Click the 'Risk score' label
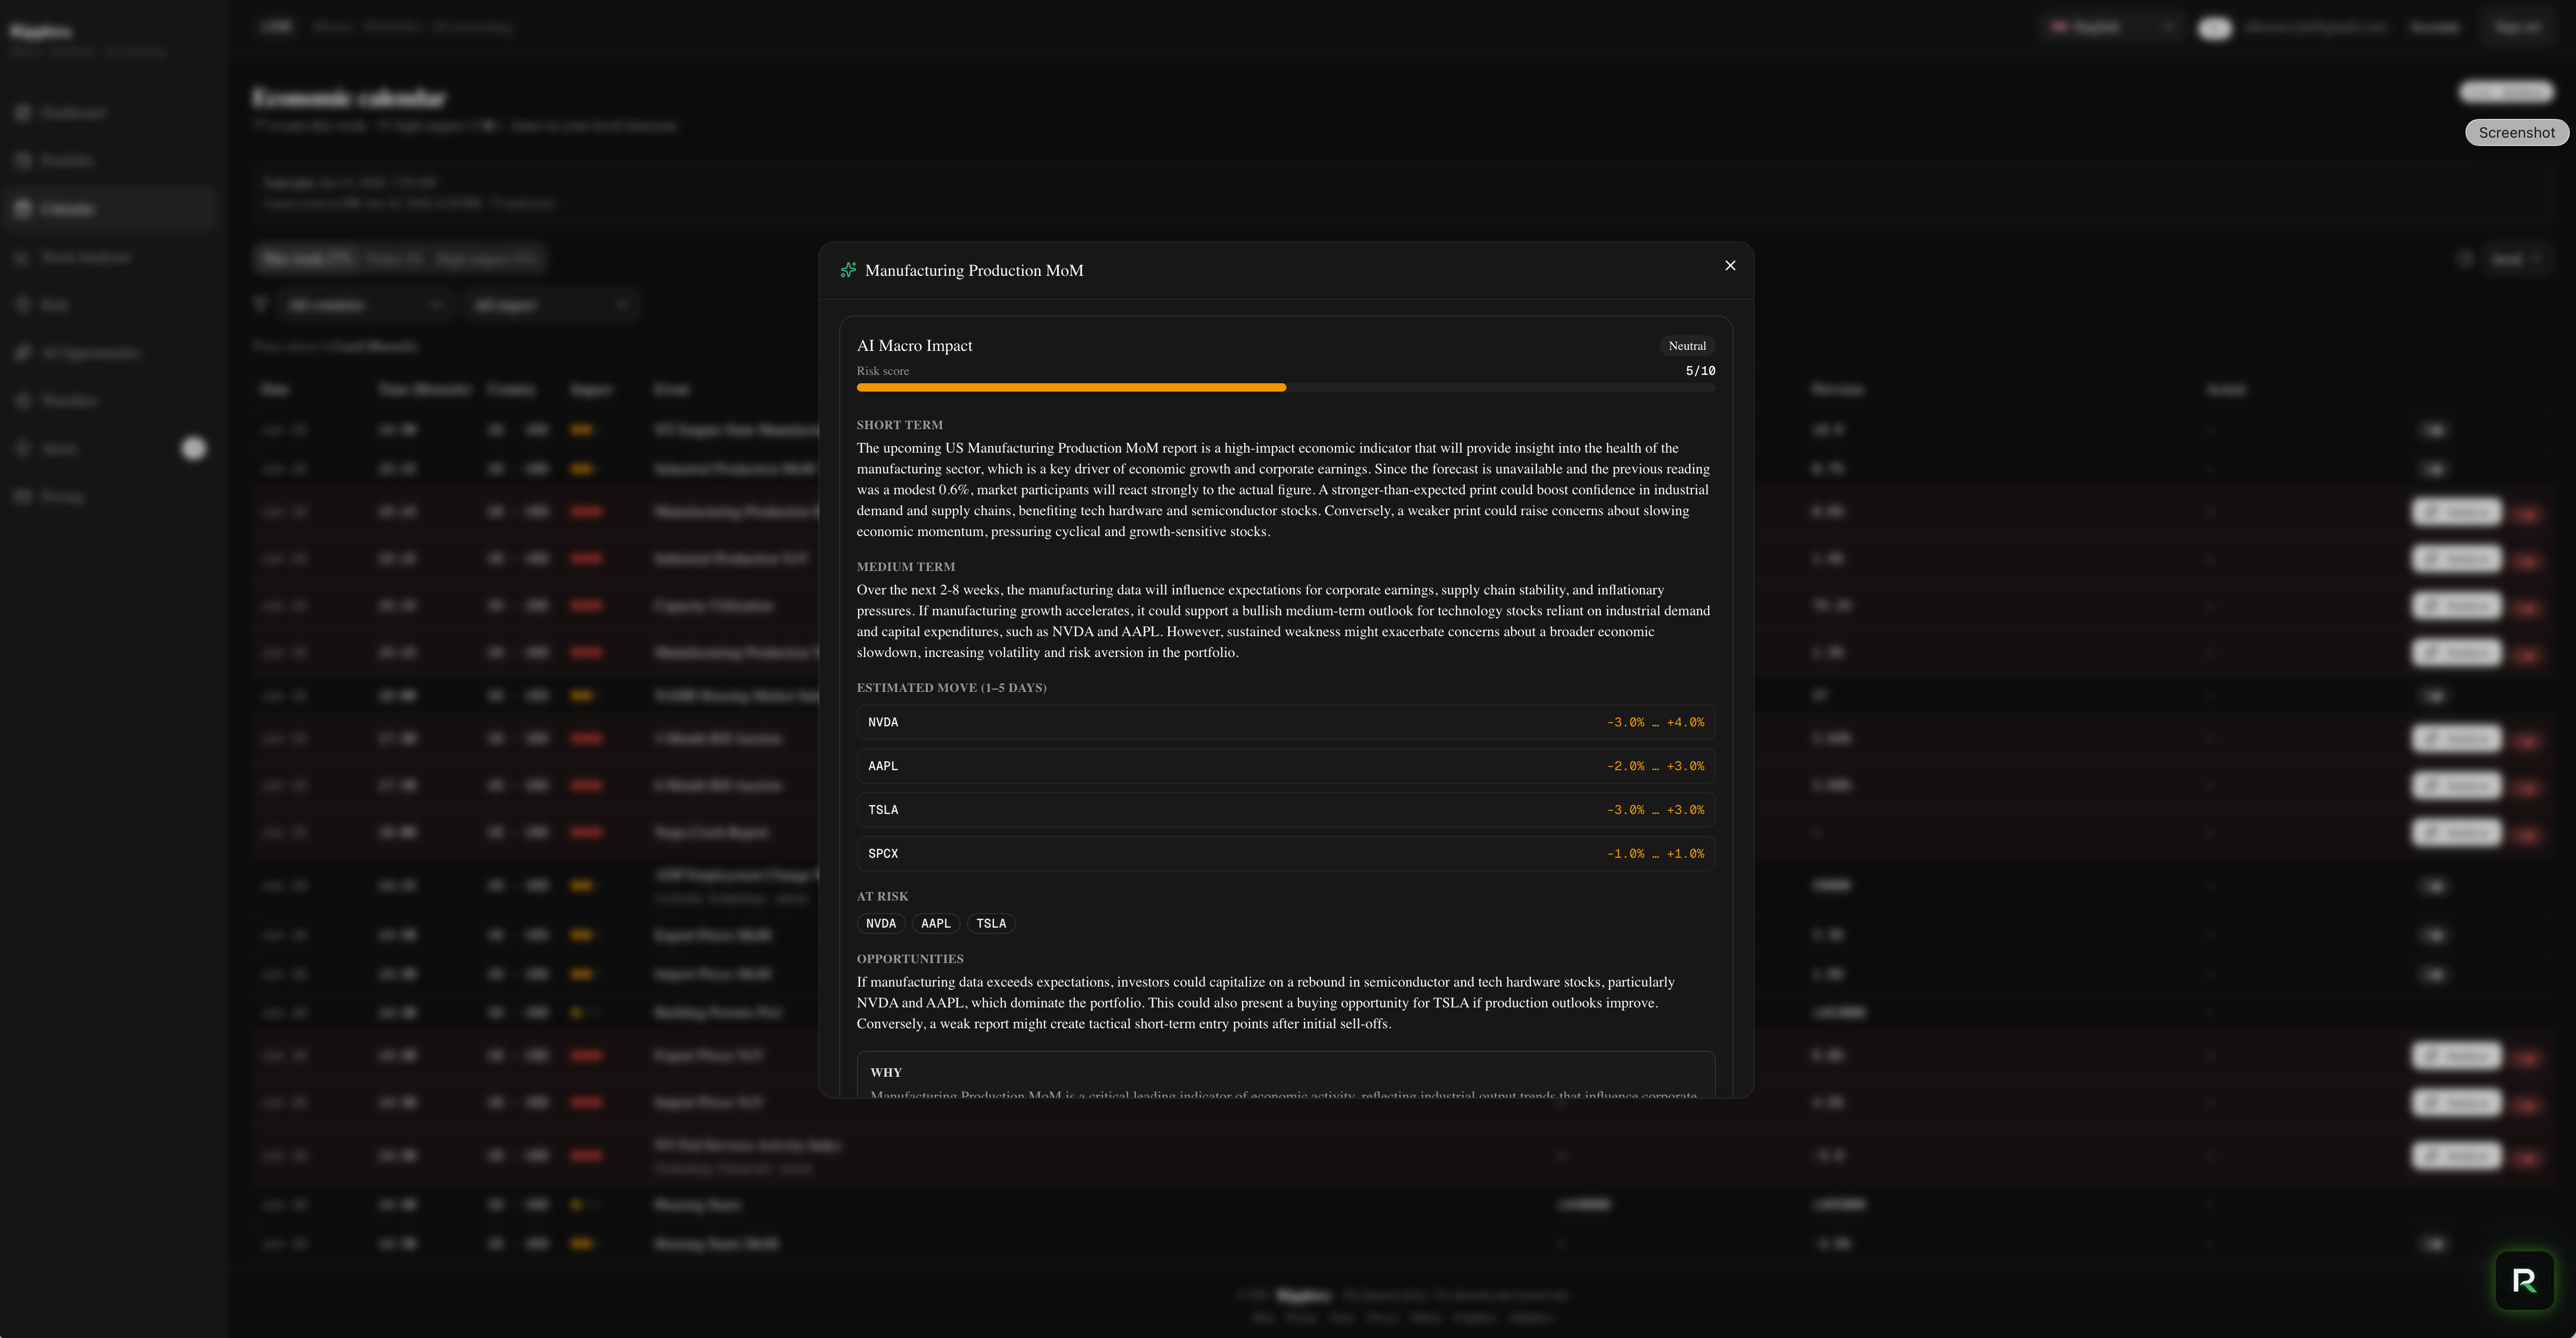Screen dimensions: 2576x1338 coord(883,371)
